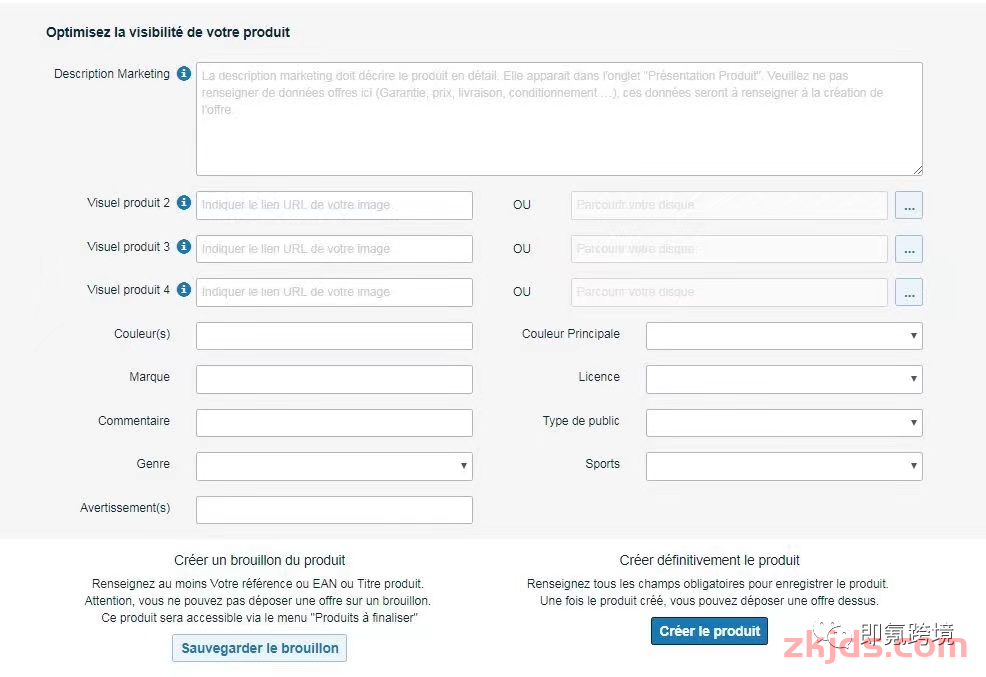The image size is (986, 677).
Task: Click the Avertissement(s) input field
Action: tap(334, 510)
